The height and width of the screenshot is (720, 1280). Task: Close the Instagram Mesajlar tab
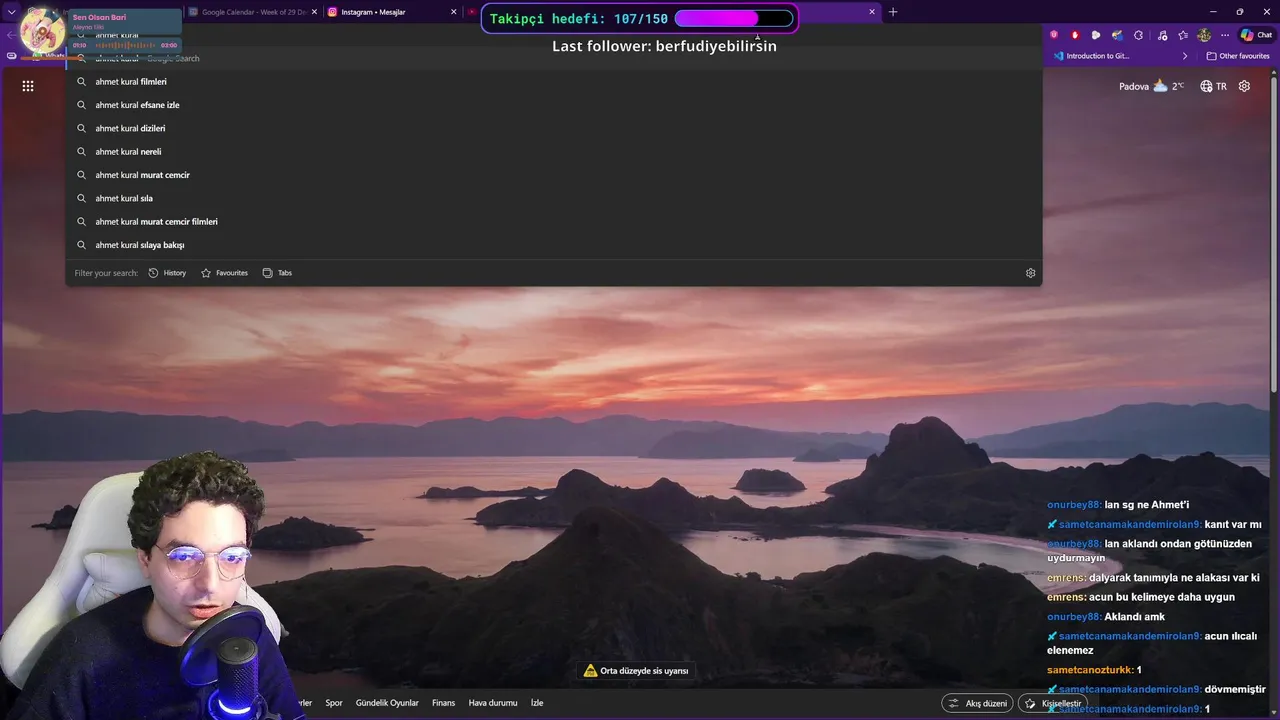point(453,12)
